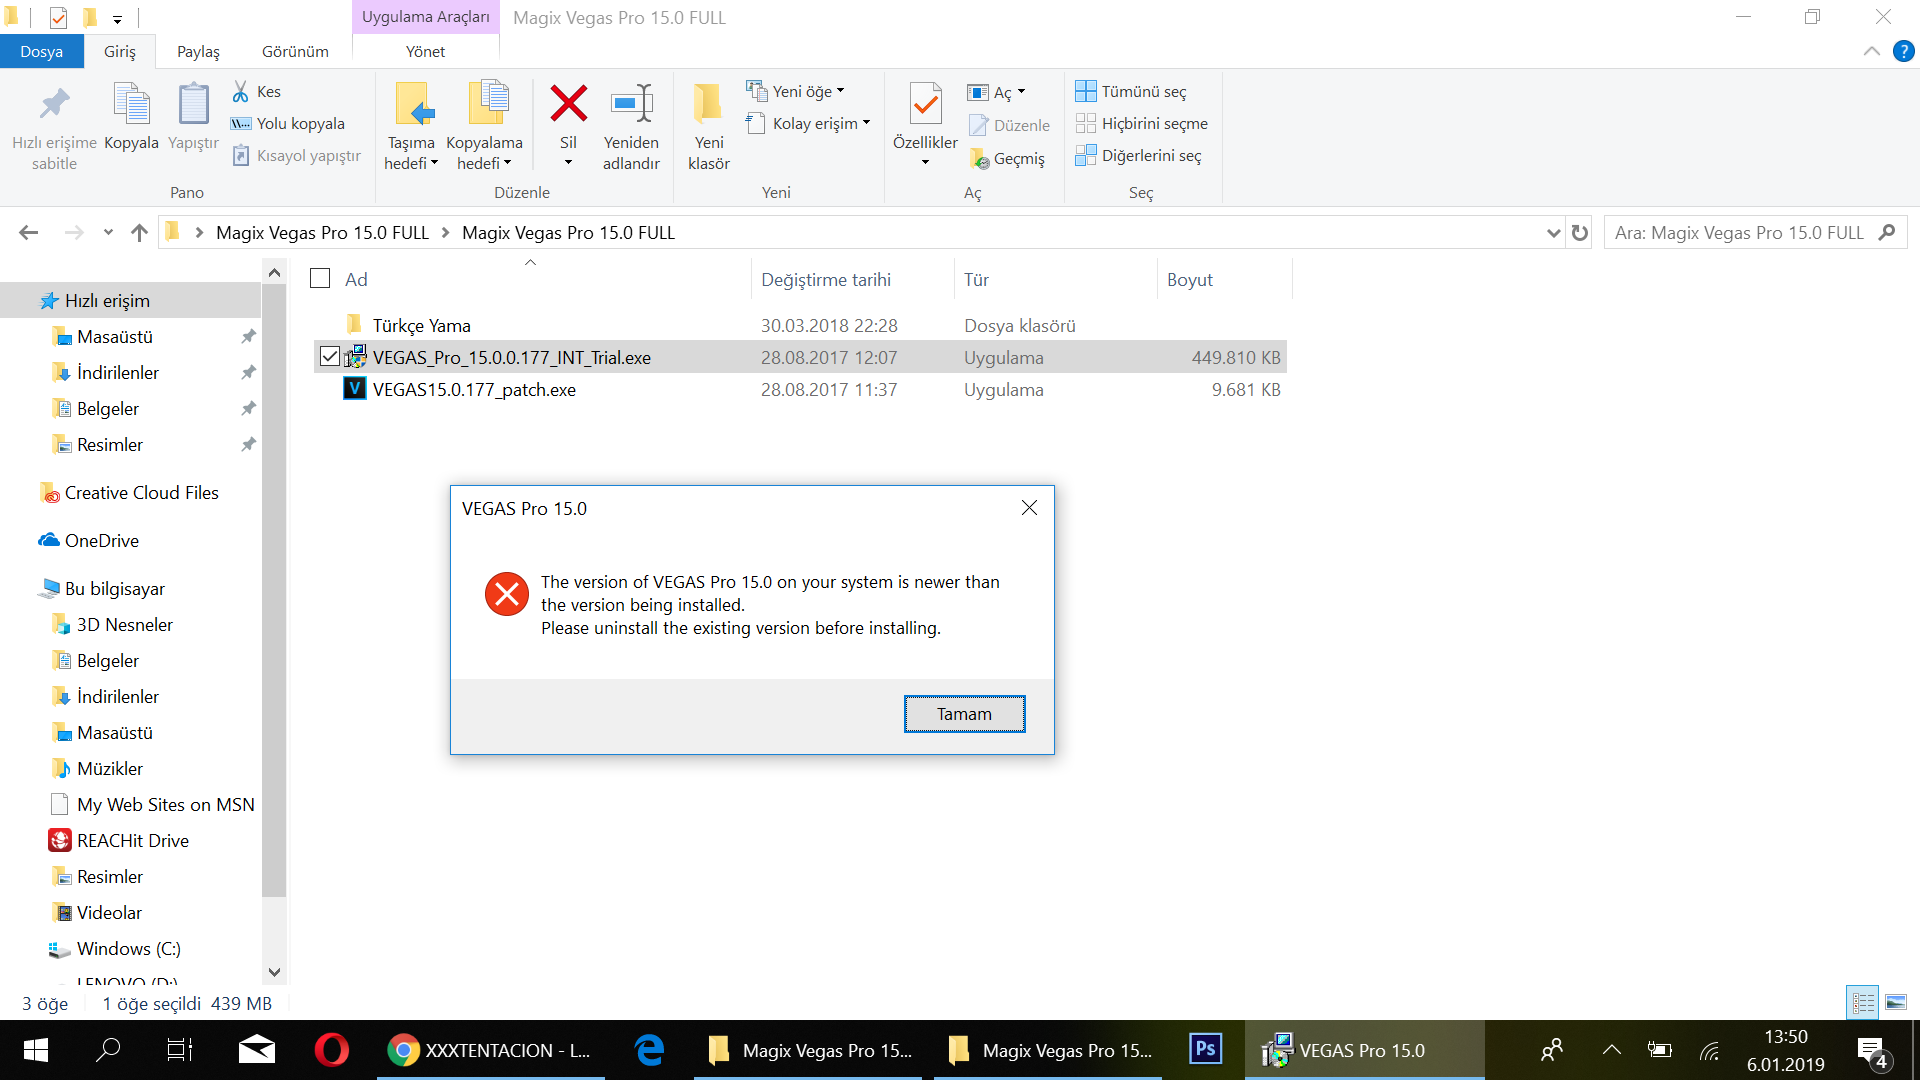Toggle the select-all checkbox beside Ad
Screen dimensions: 1920x1080
(x=320, y=278)
